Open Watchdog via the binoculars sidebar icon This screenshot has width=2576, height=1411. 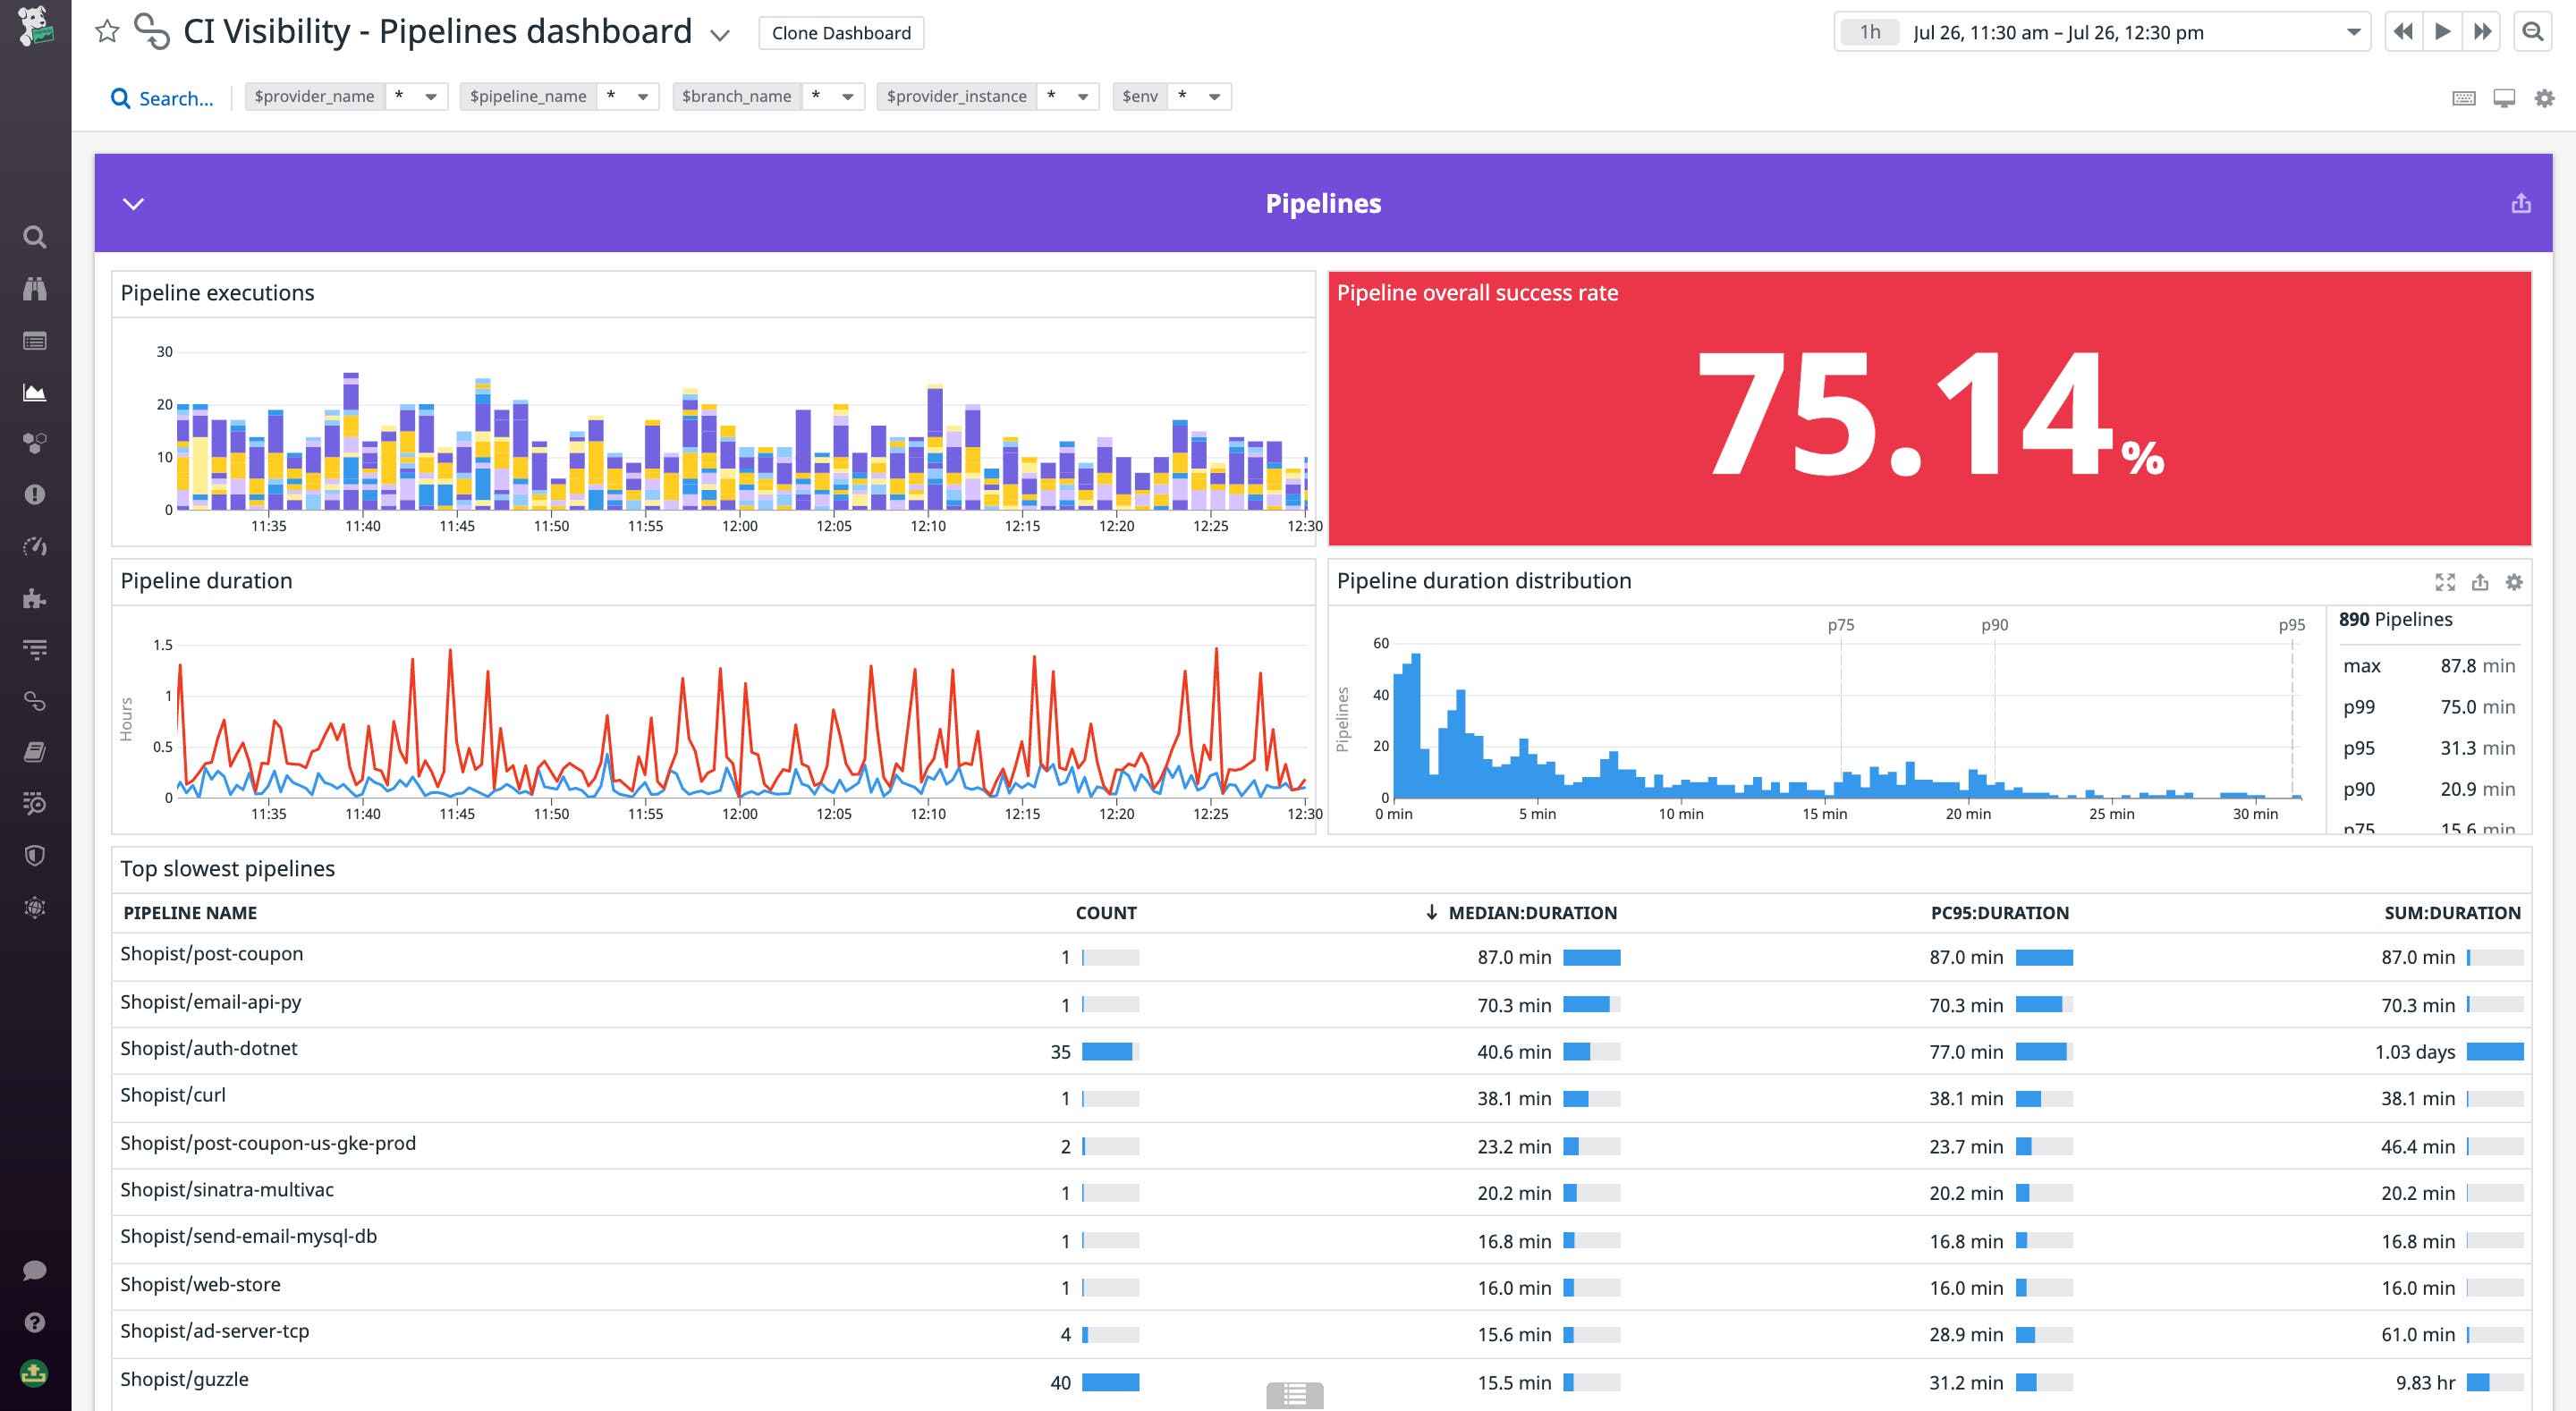click(35, 289)
